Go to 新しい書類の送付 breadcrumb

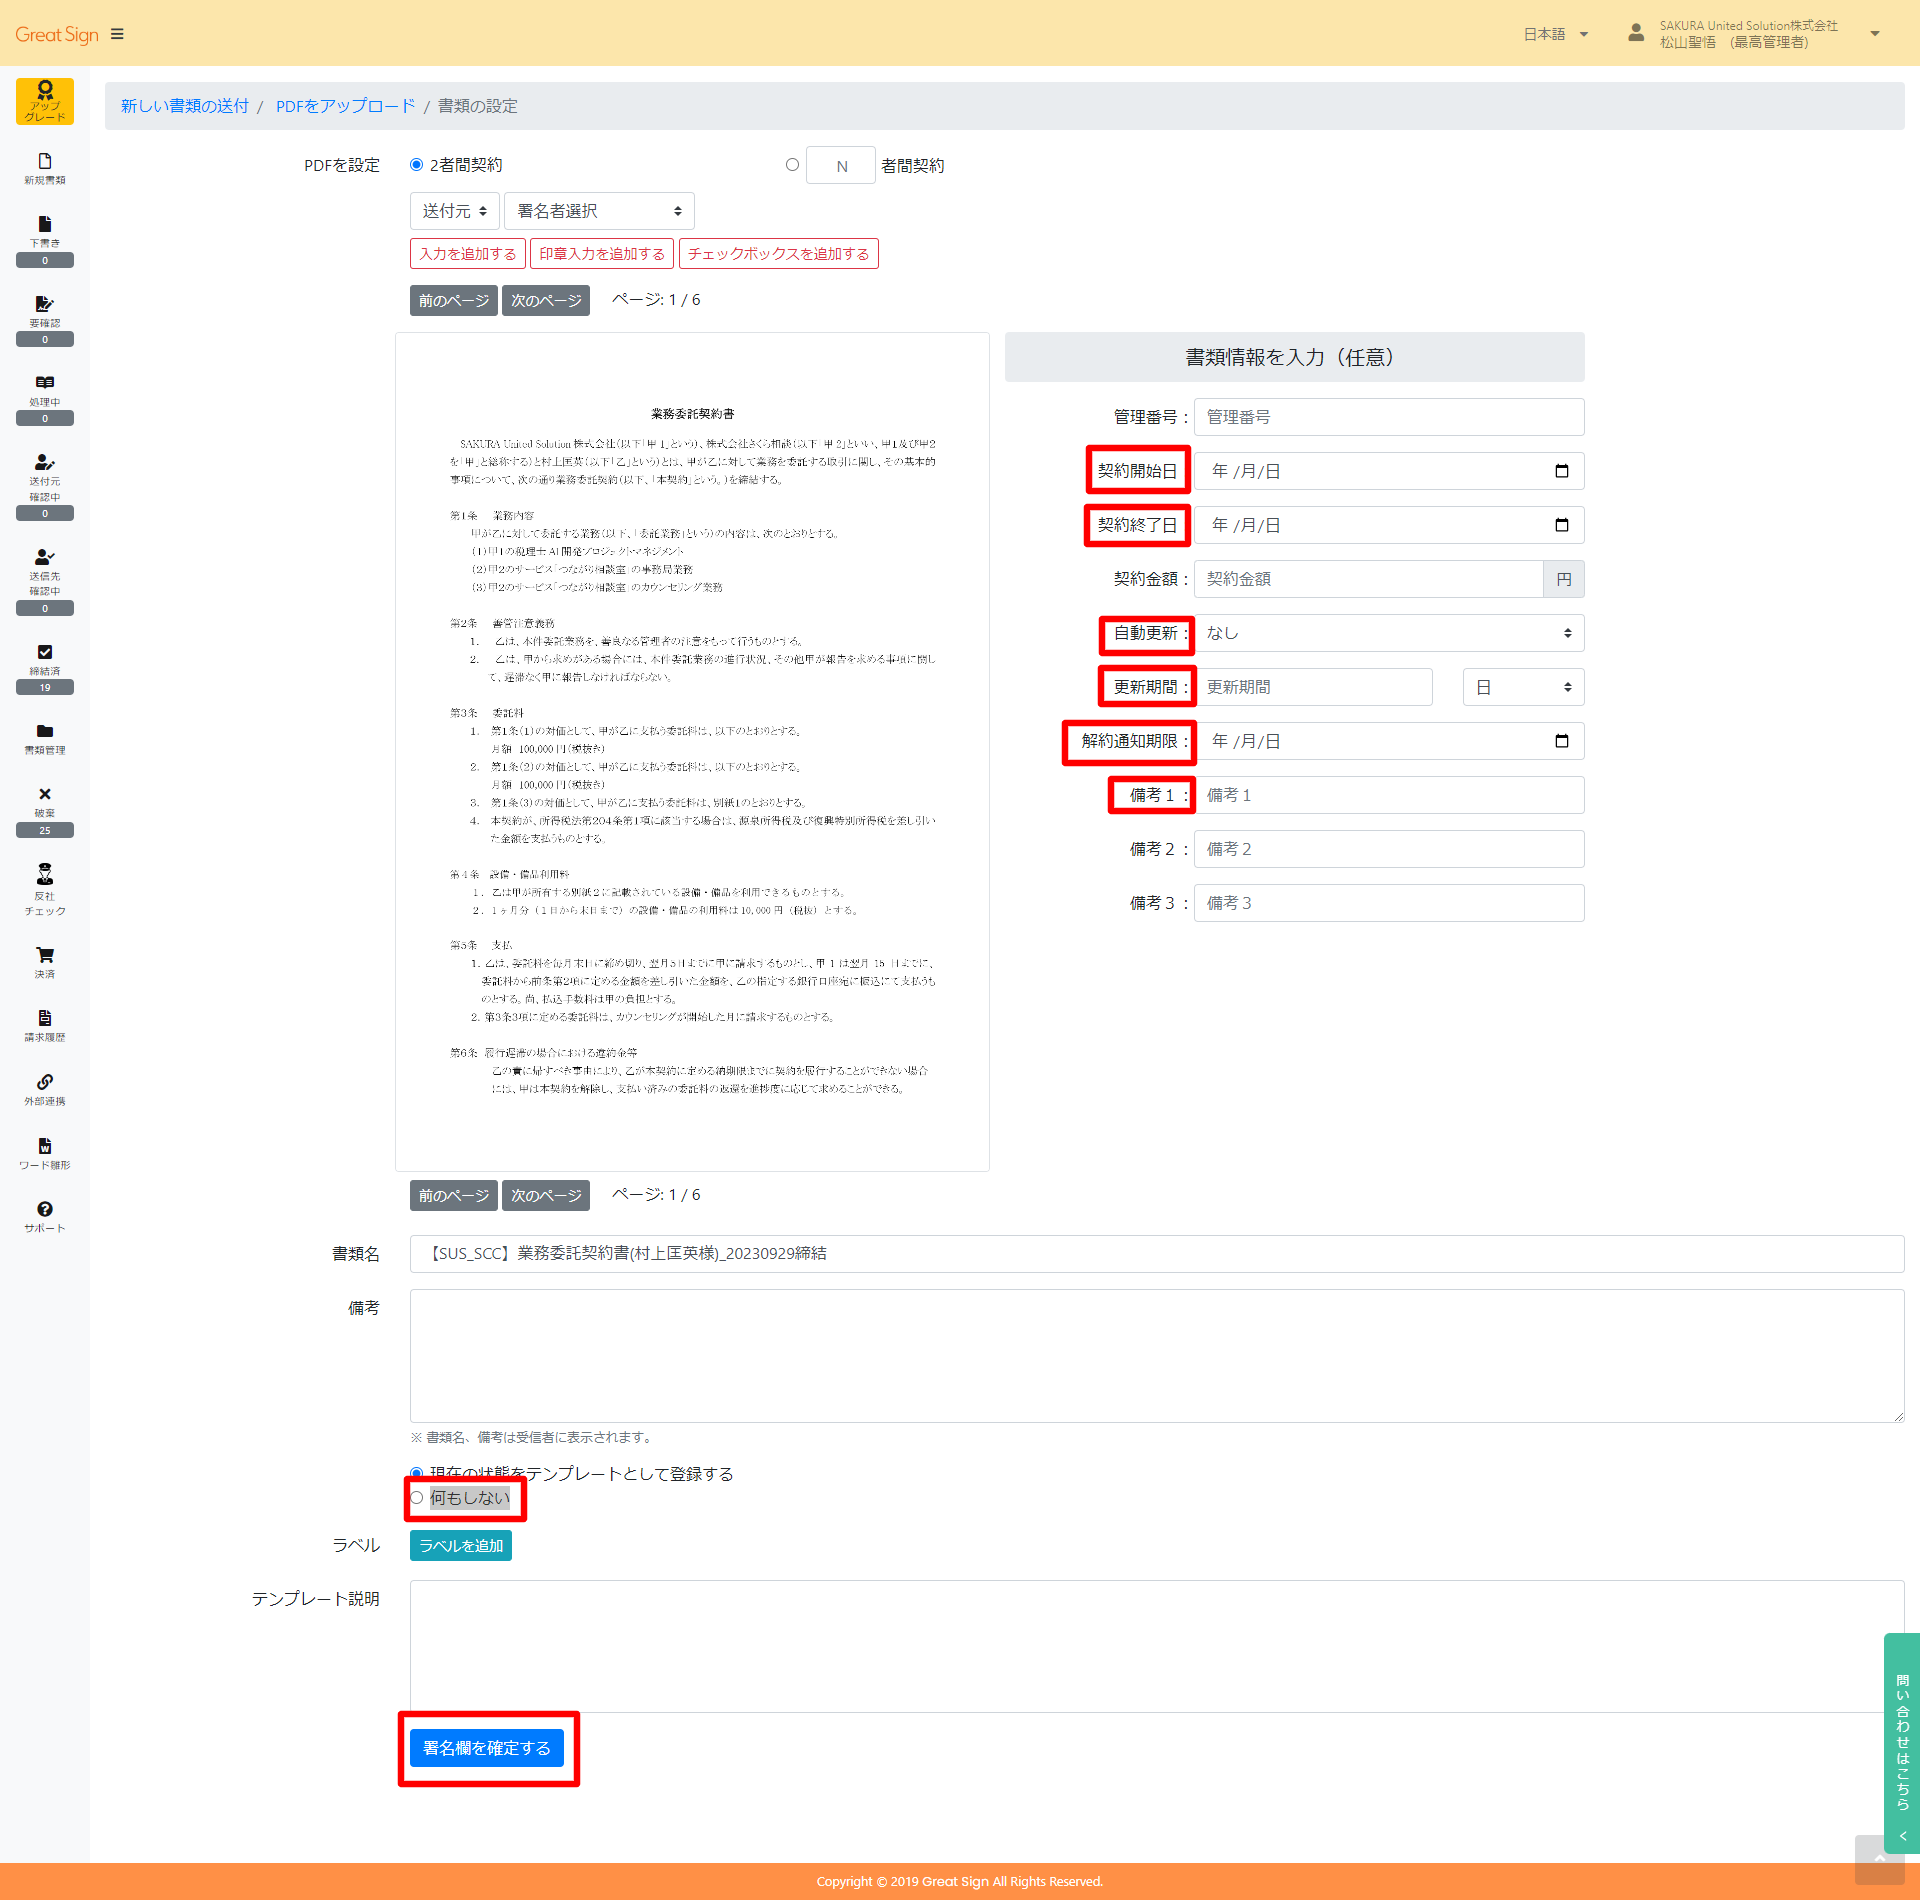coord(185,106)
